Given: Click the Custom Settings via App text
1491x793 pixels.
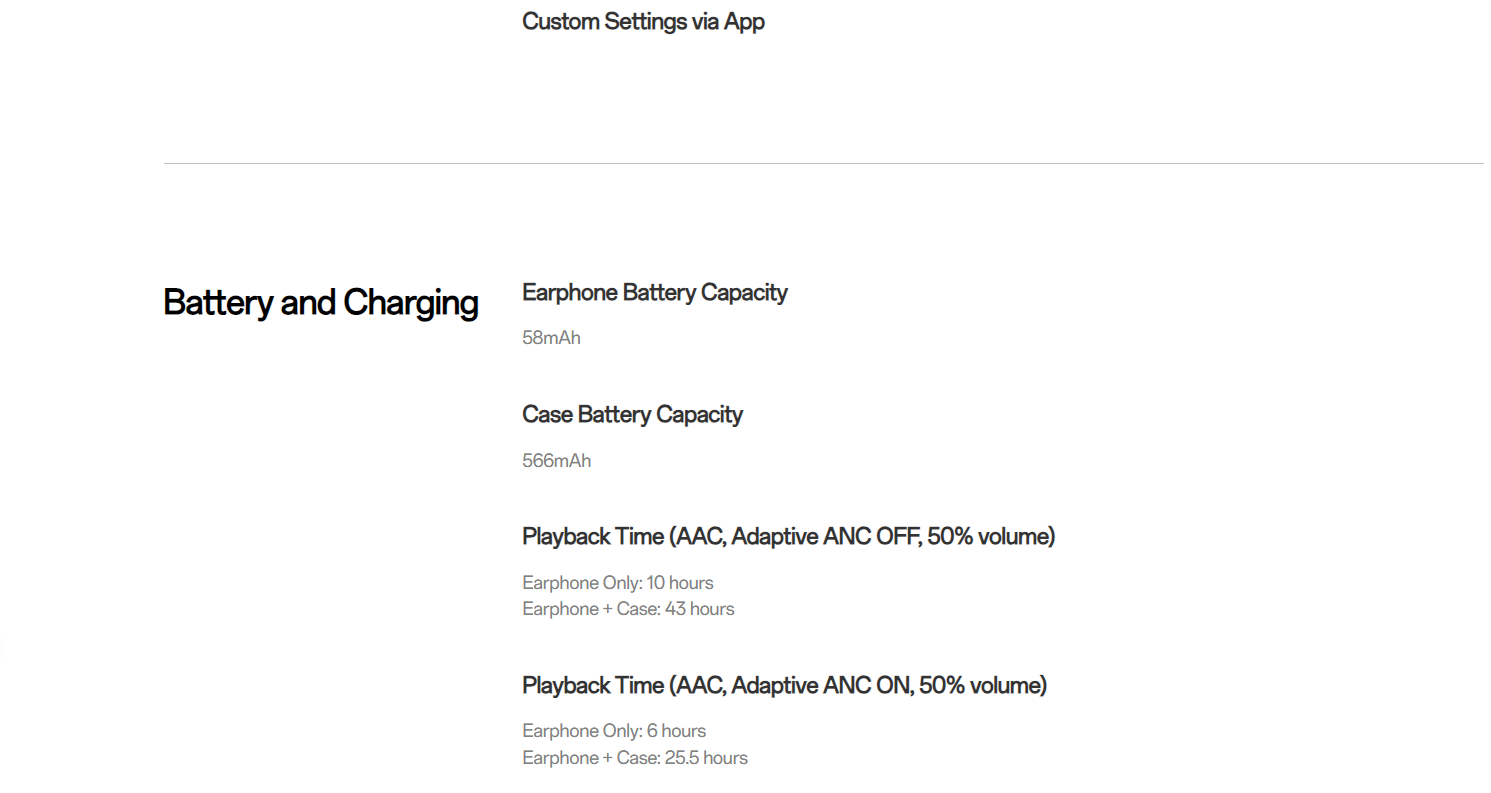Looking at the screenshot, I should [643, 21].
